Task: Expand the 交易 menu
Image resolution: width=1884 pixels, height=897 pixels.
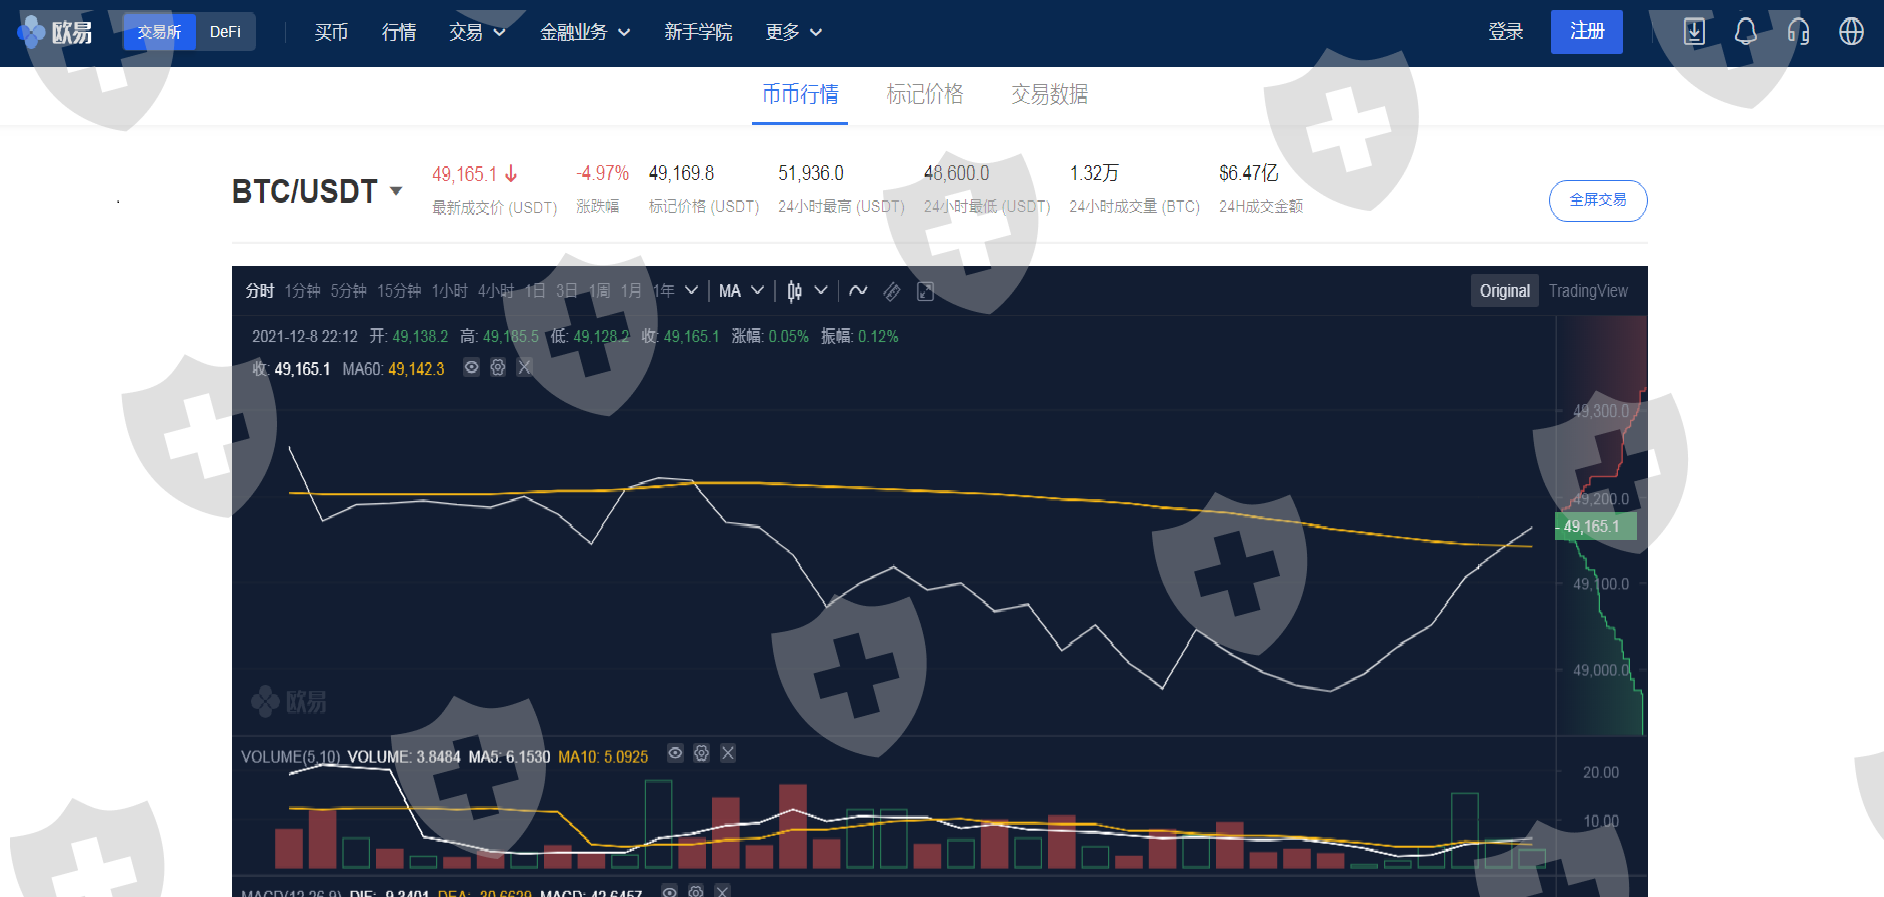Action: pyautogui.click(x=477, y=32)
